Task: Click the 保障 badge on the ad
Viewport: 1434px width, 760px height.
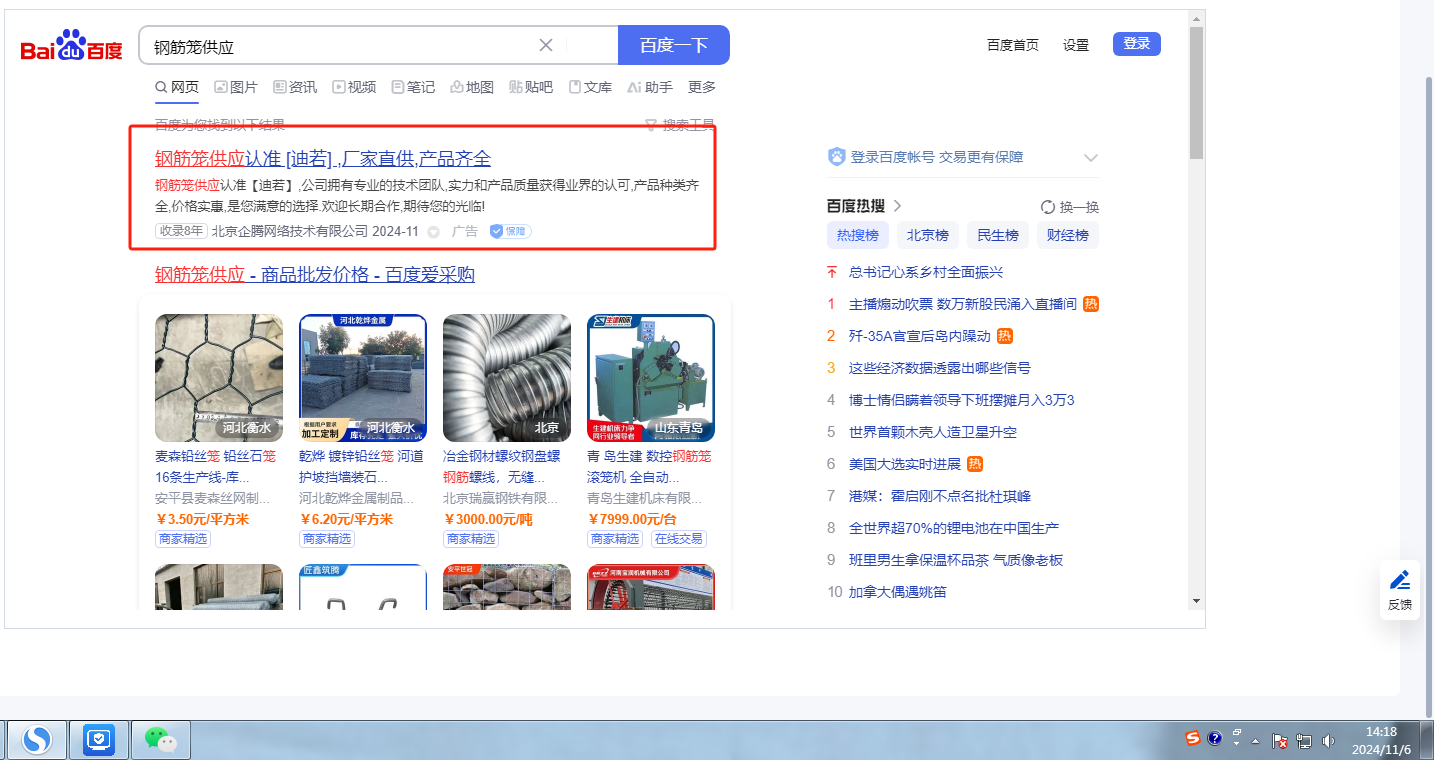Action: [x=510, y=231]
